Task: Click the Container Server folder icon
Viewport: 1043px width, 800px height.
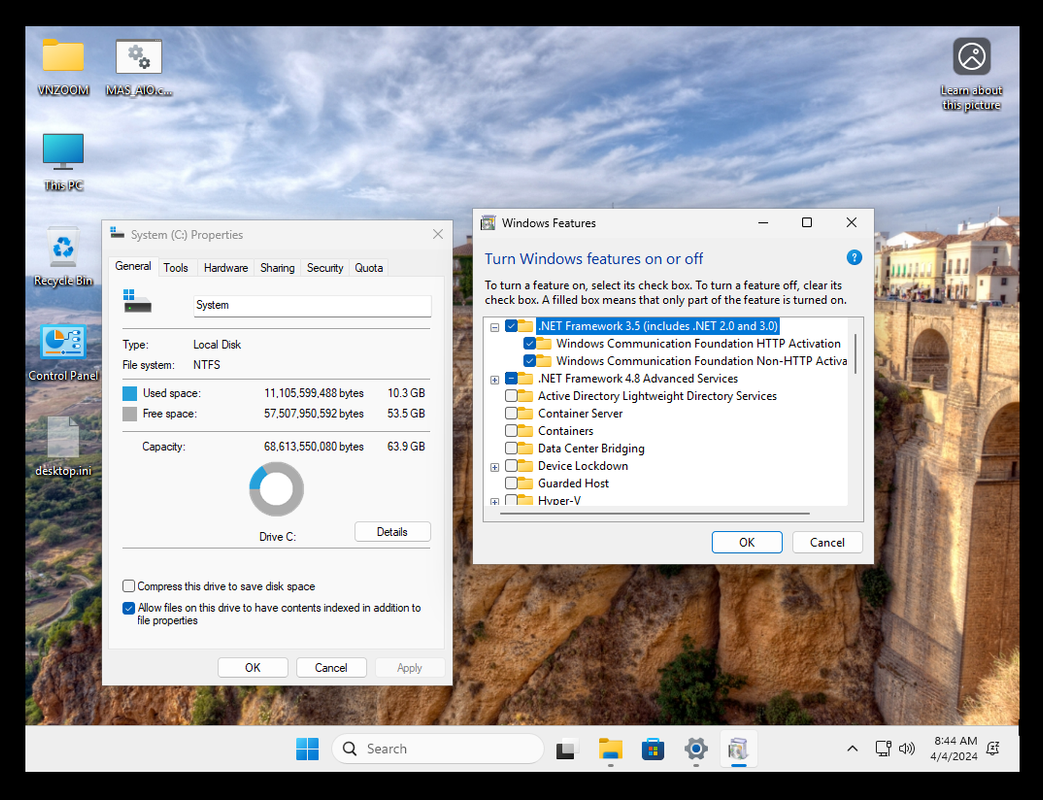Action: [525, 413]
